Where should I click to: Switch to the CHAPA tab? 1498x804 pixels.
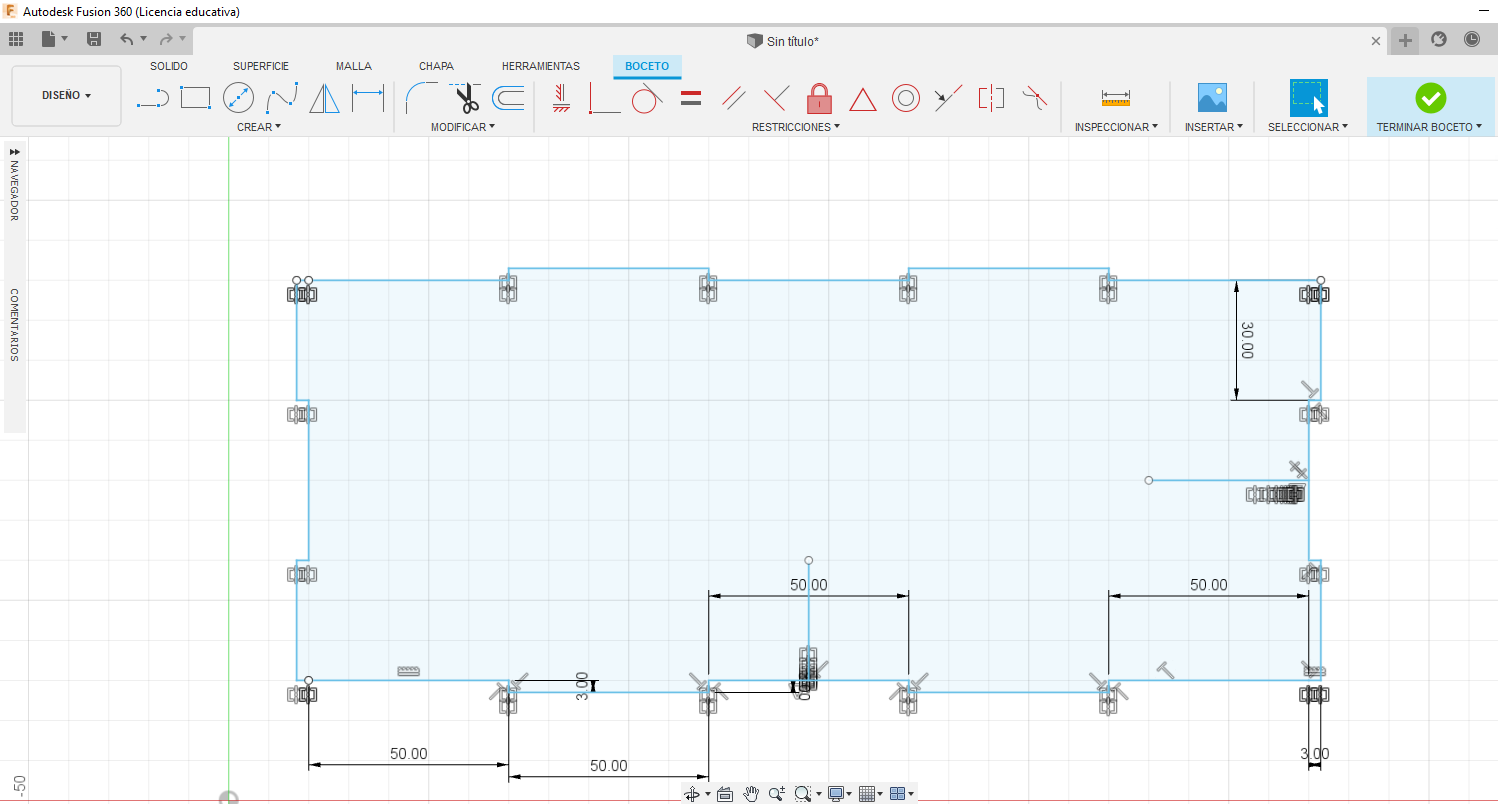tap(436, 66)
